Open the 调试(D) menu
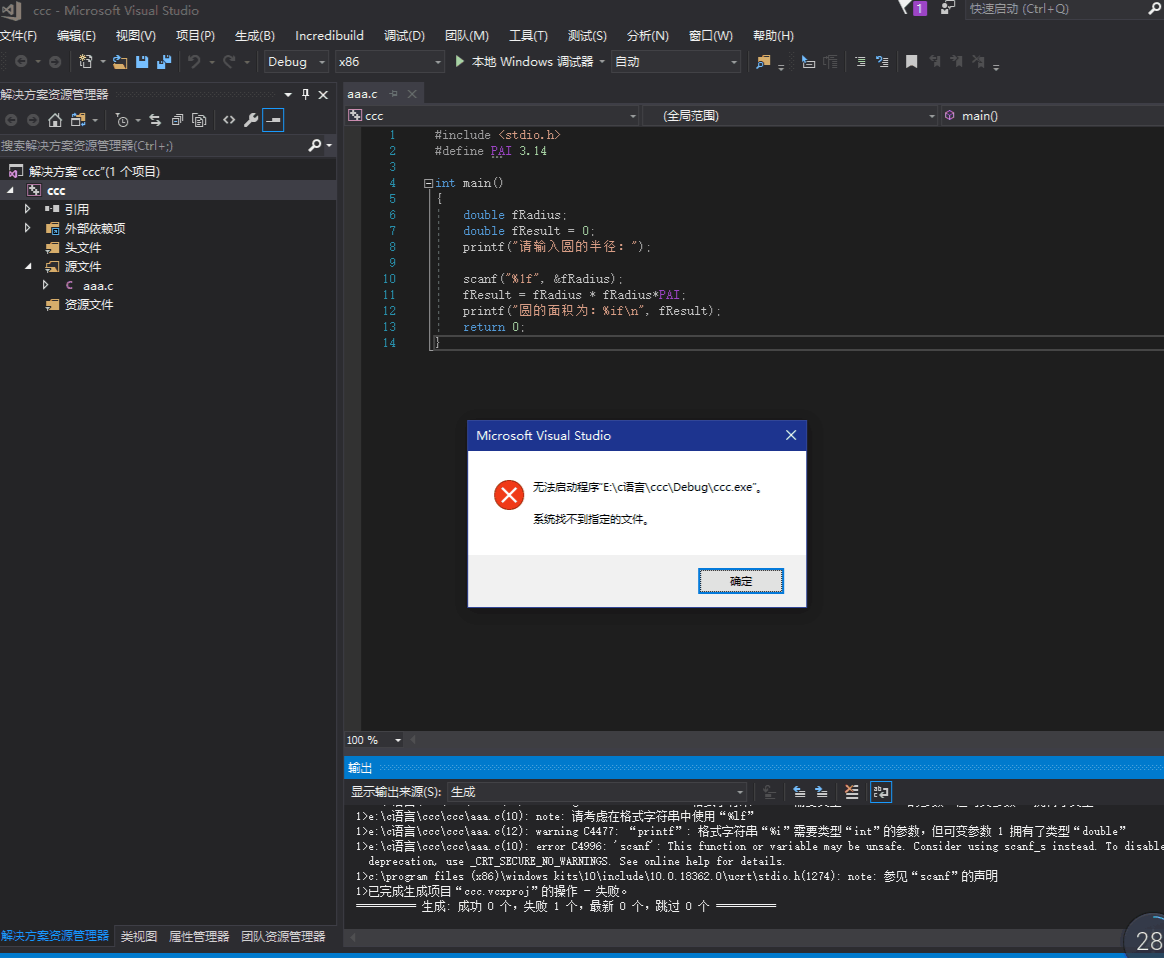Viewport: 1164px width, 958px height. (404, 36)
